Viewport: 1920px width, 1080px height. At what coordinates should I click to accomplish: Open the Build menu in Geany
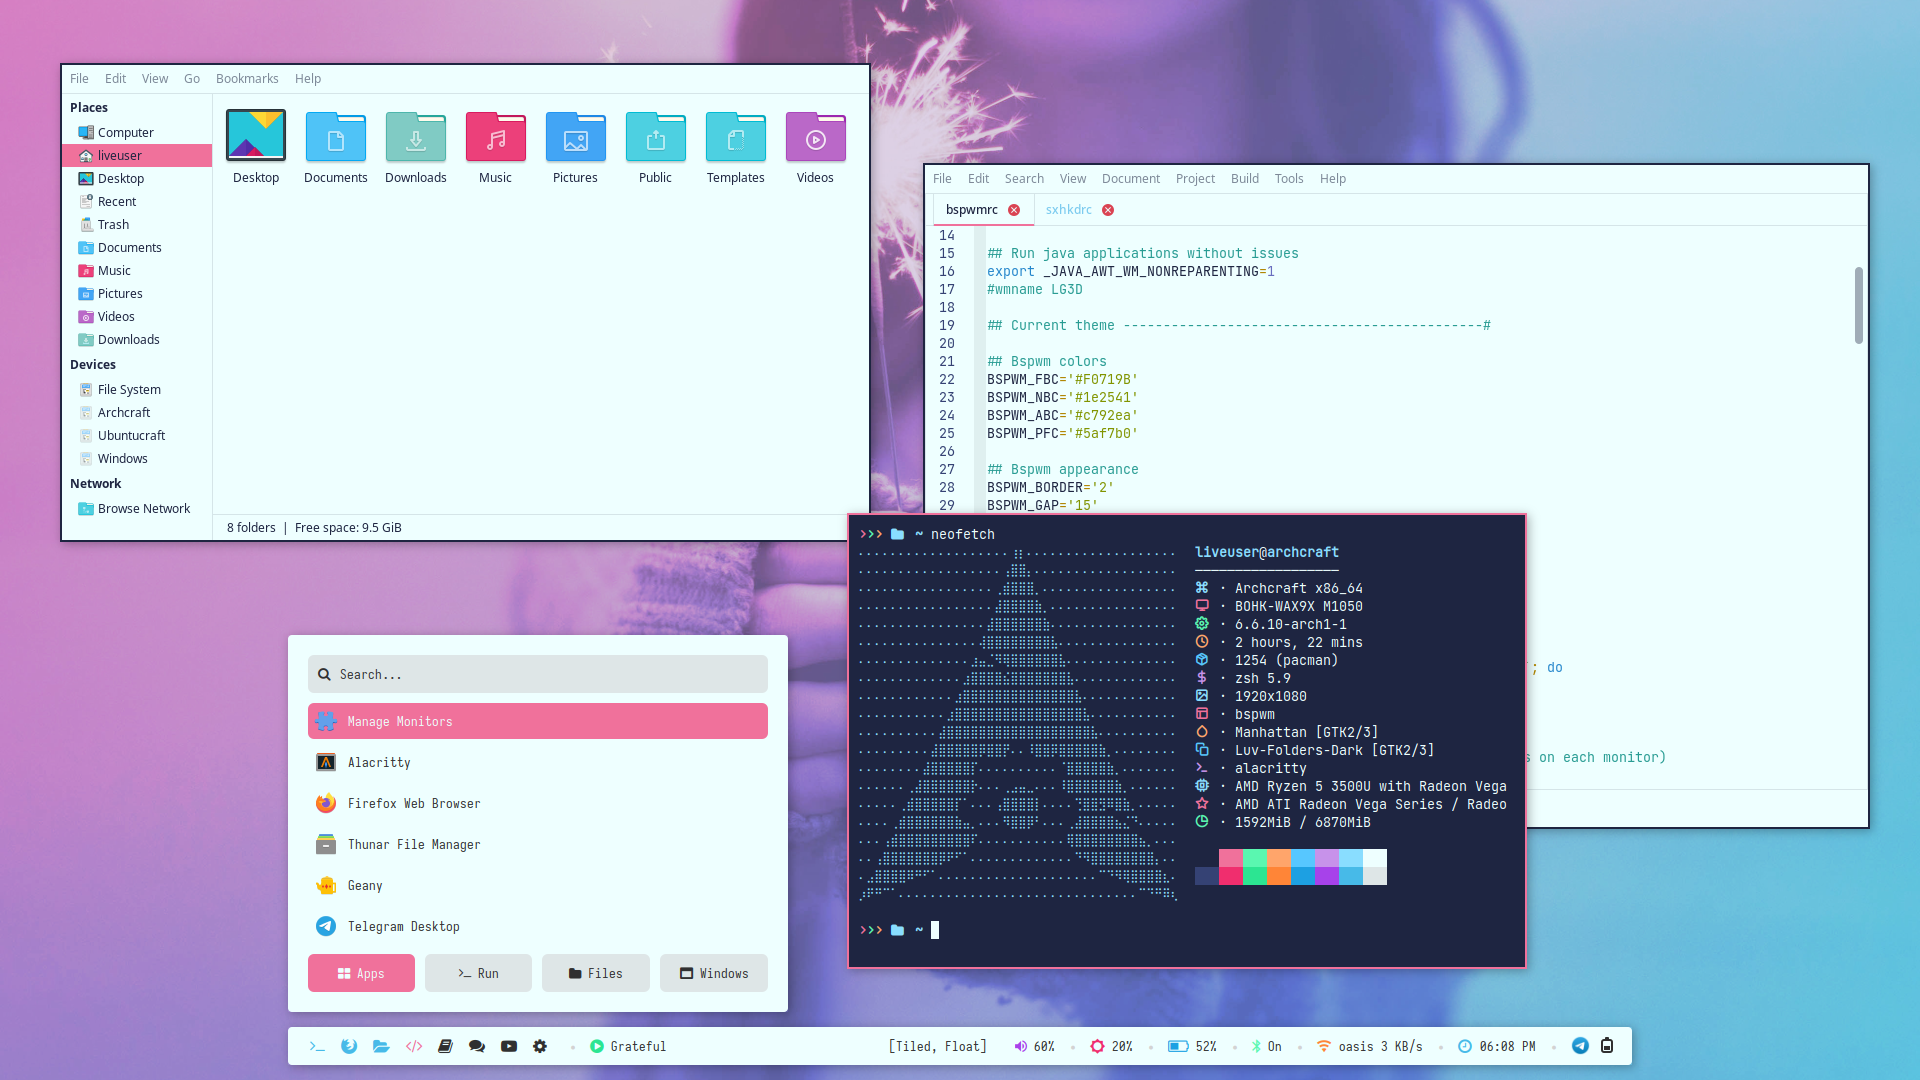tap(1244, 179)
